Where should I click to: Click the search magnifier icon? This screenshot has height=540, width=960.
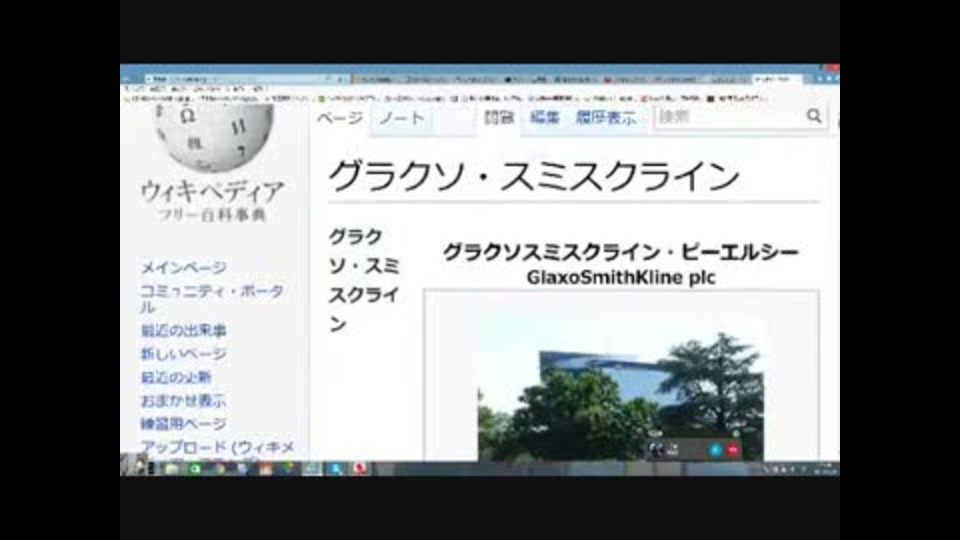(x=814, y=116)
